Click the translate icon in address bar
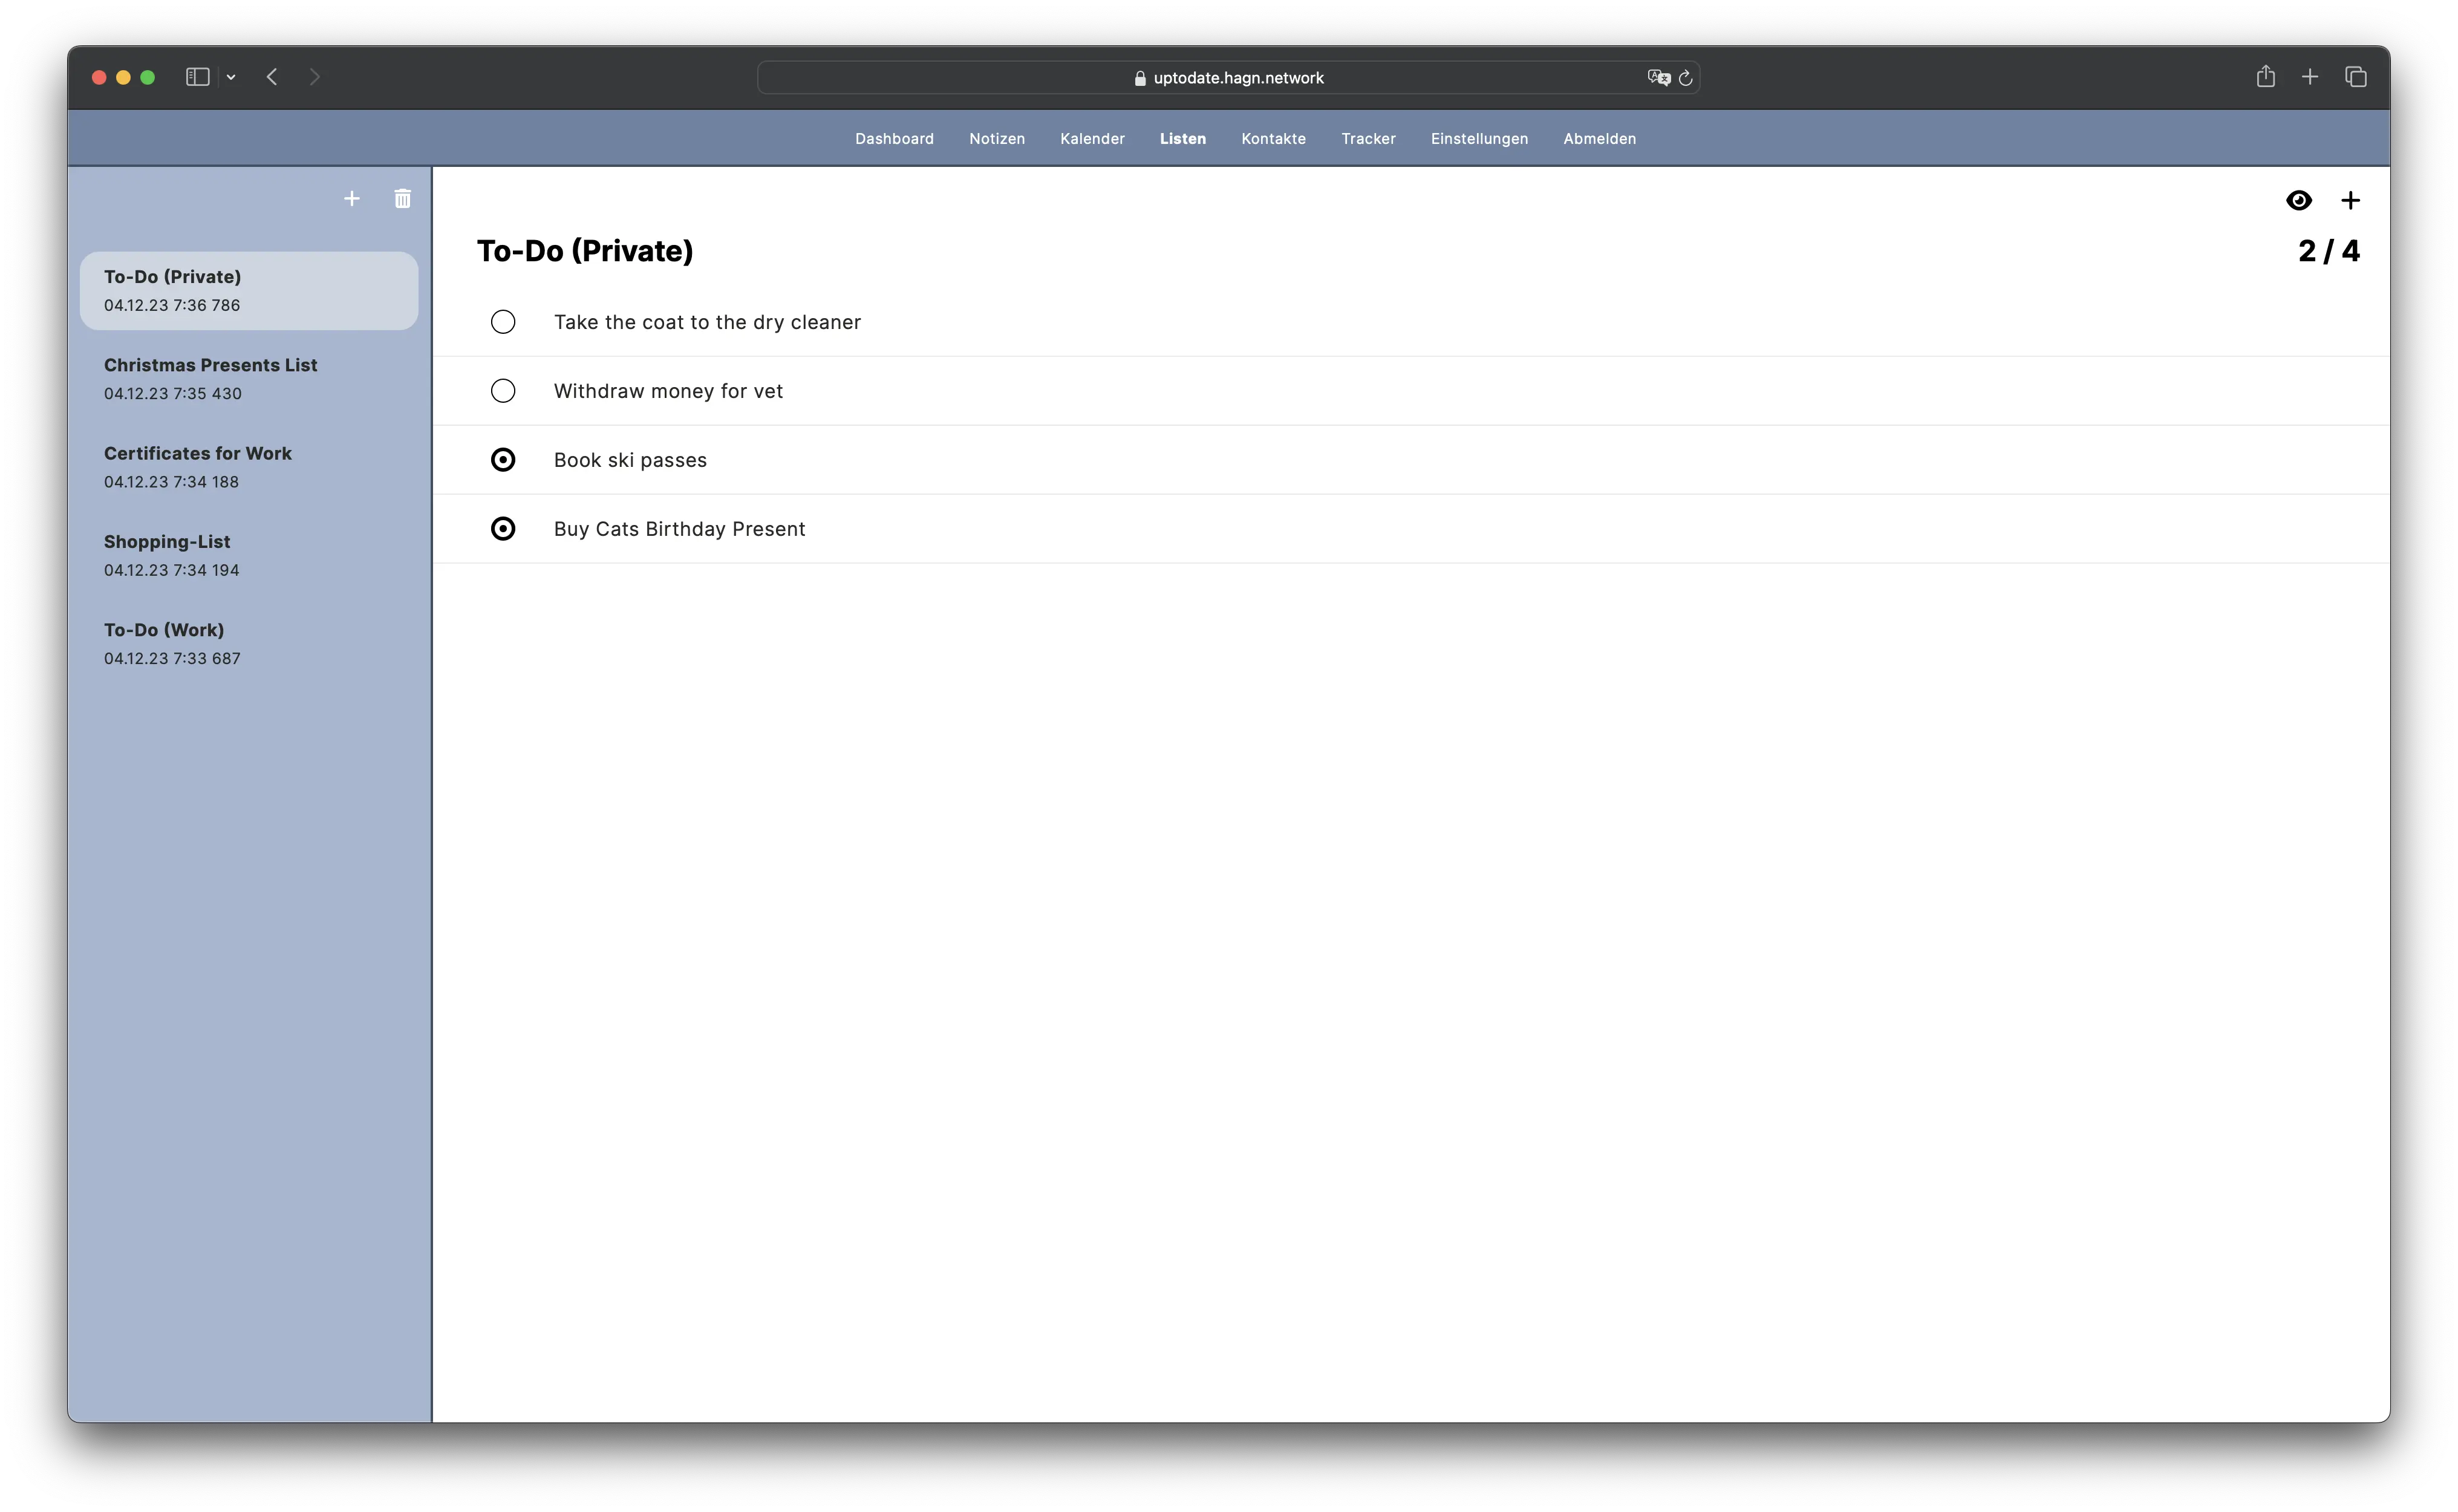Image resolution: width=2458 pixels, height=1512 pixels. click(1658, 78)
